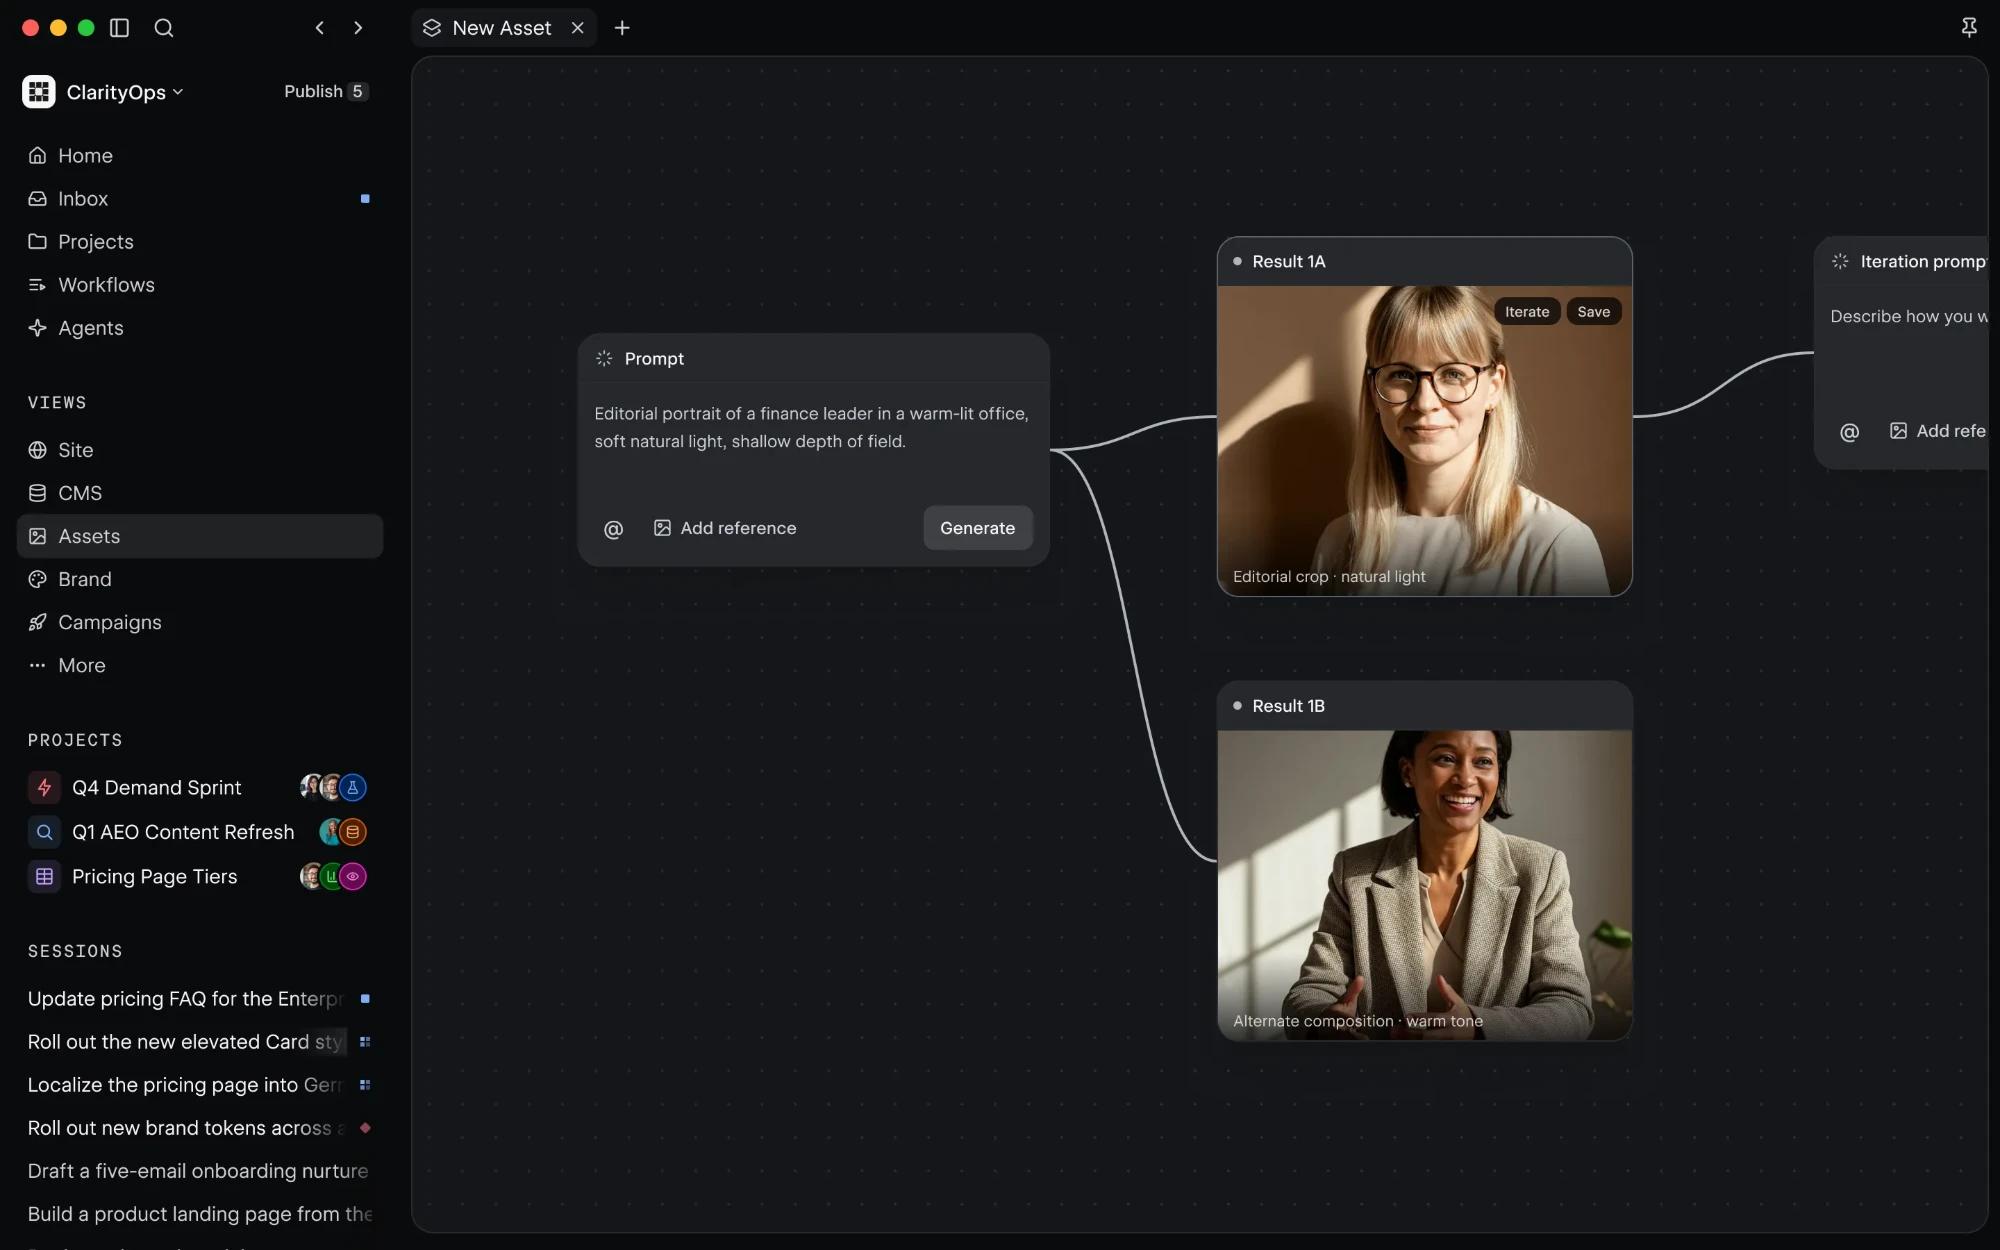Click the @ icon in Iteration prompt card
The height and width of the screenshot is (1250, 2000).
coord(1849,432)
